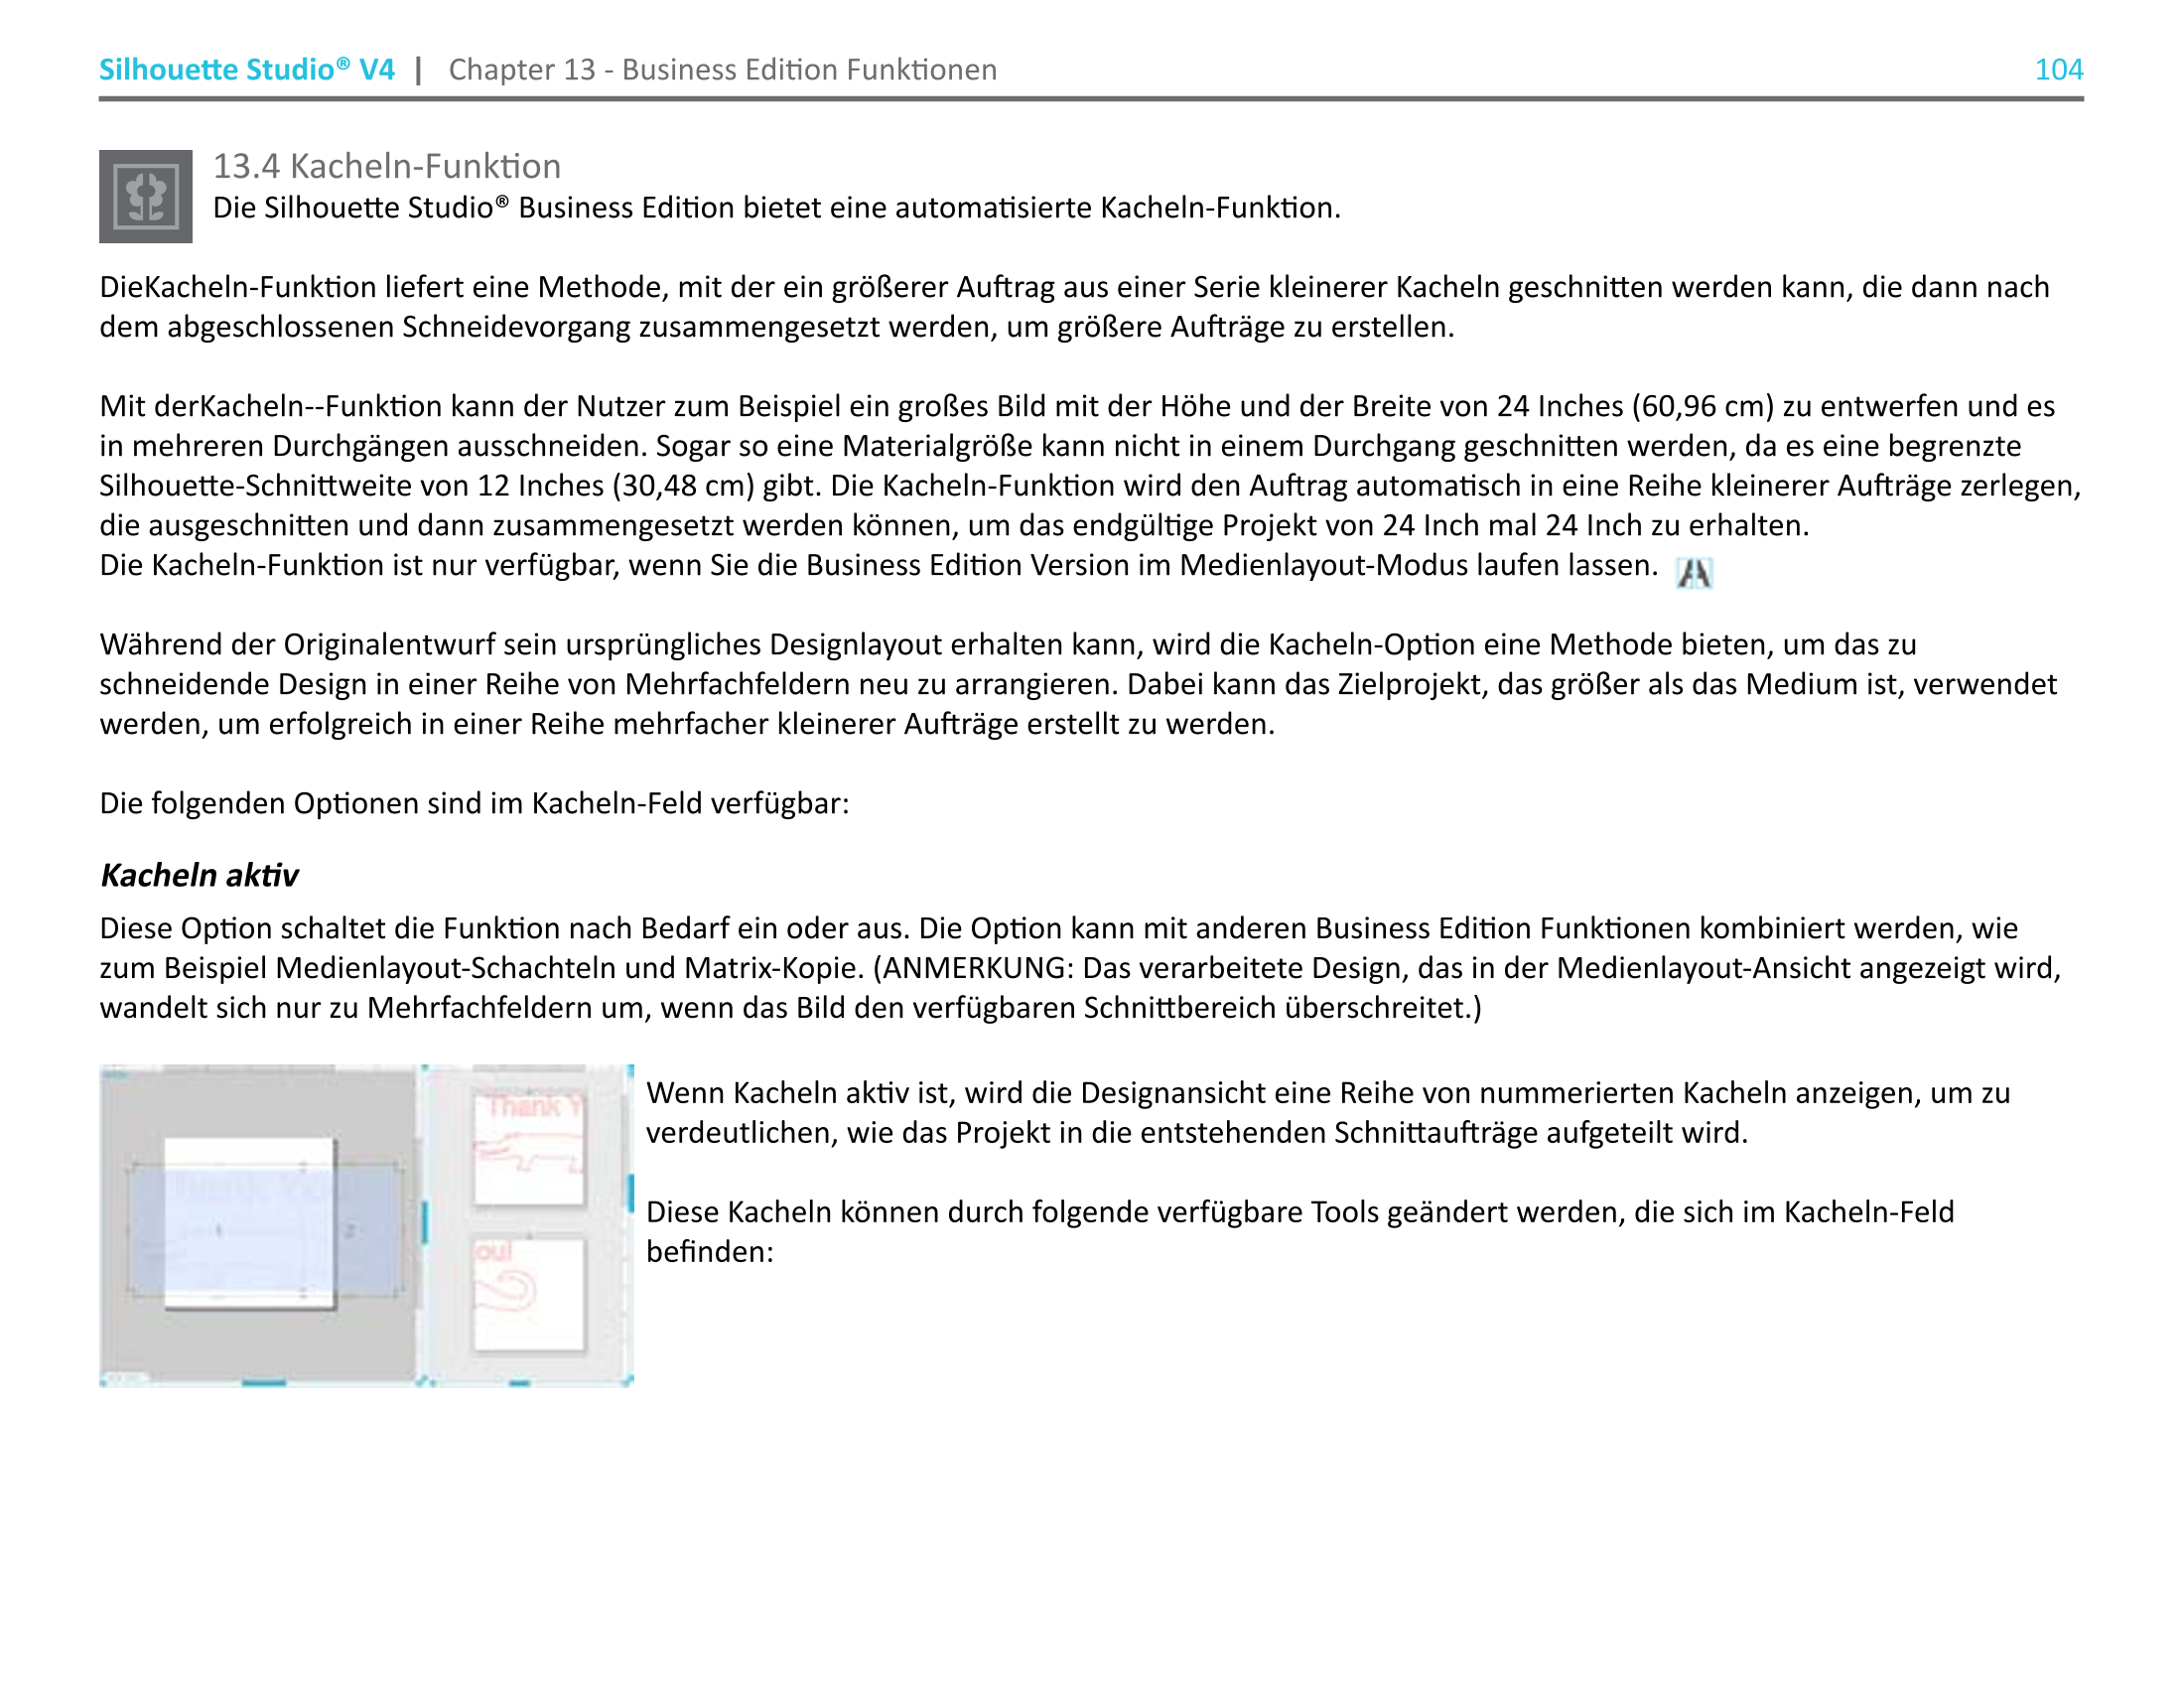Click the '13.4 Kacheln-Funktion' section heading

386,166
